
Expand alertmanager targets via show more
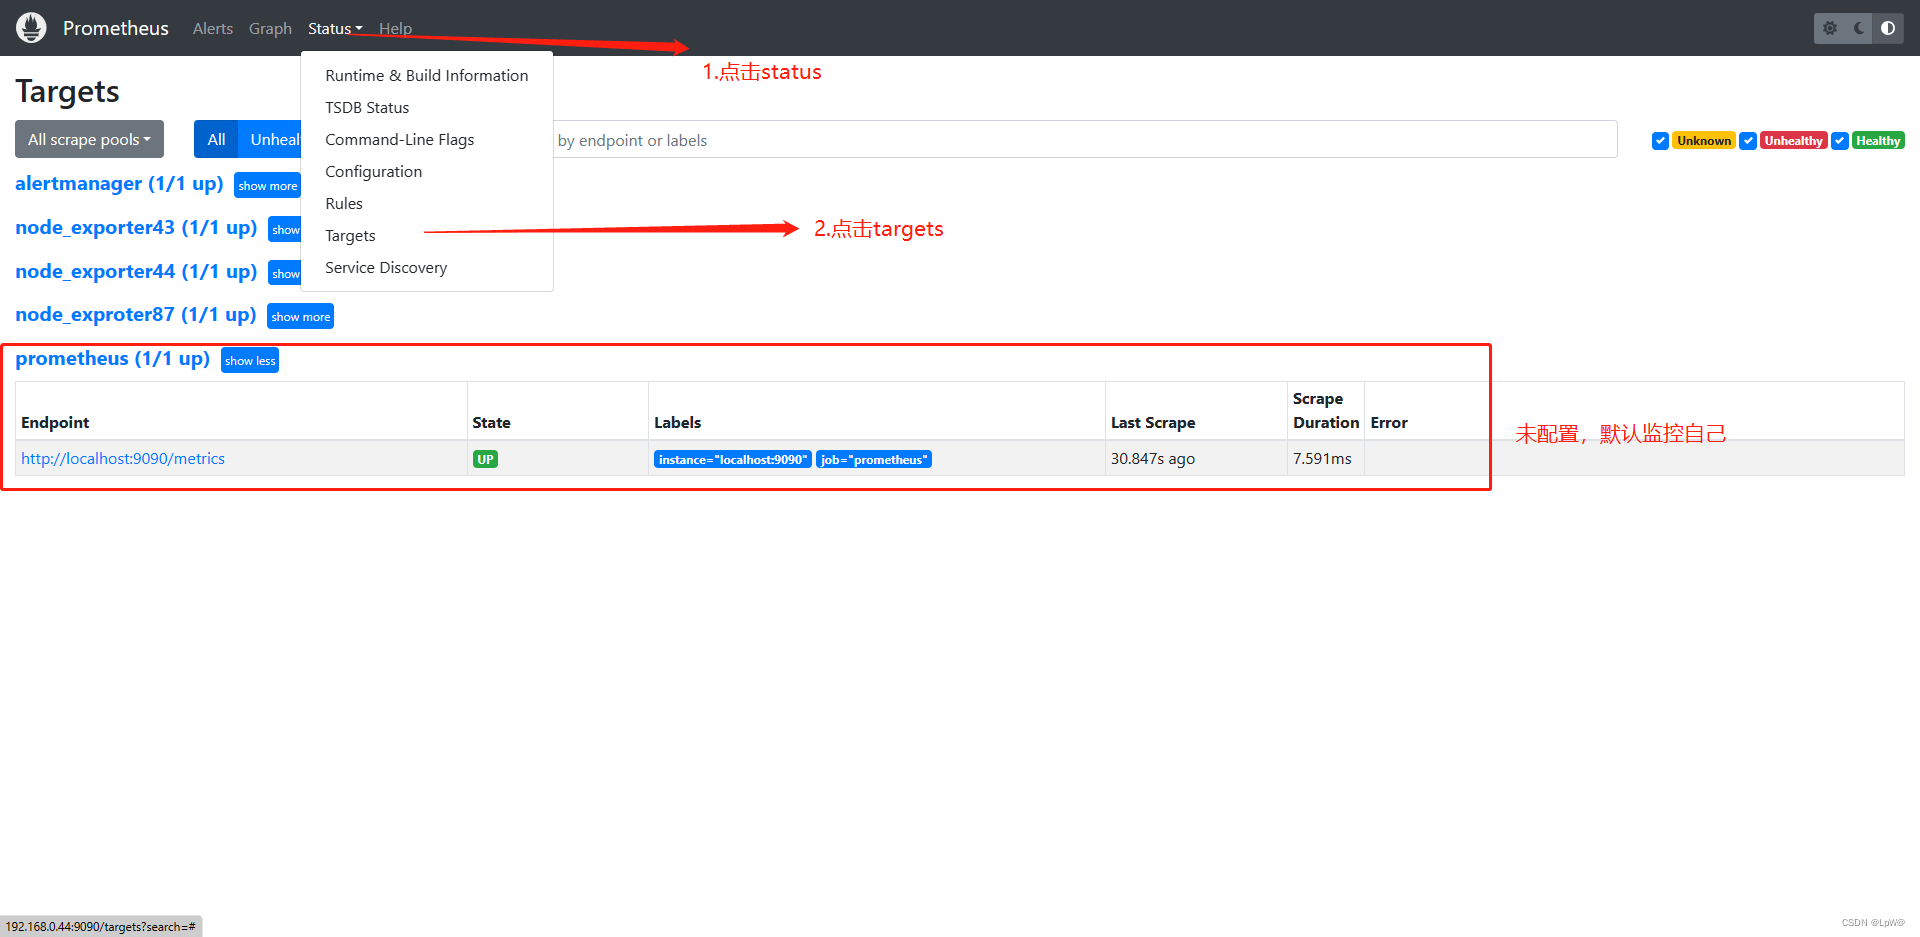267,185
